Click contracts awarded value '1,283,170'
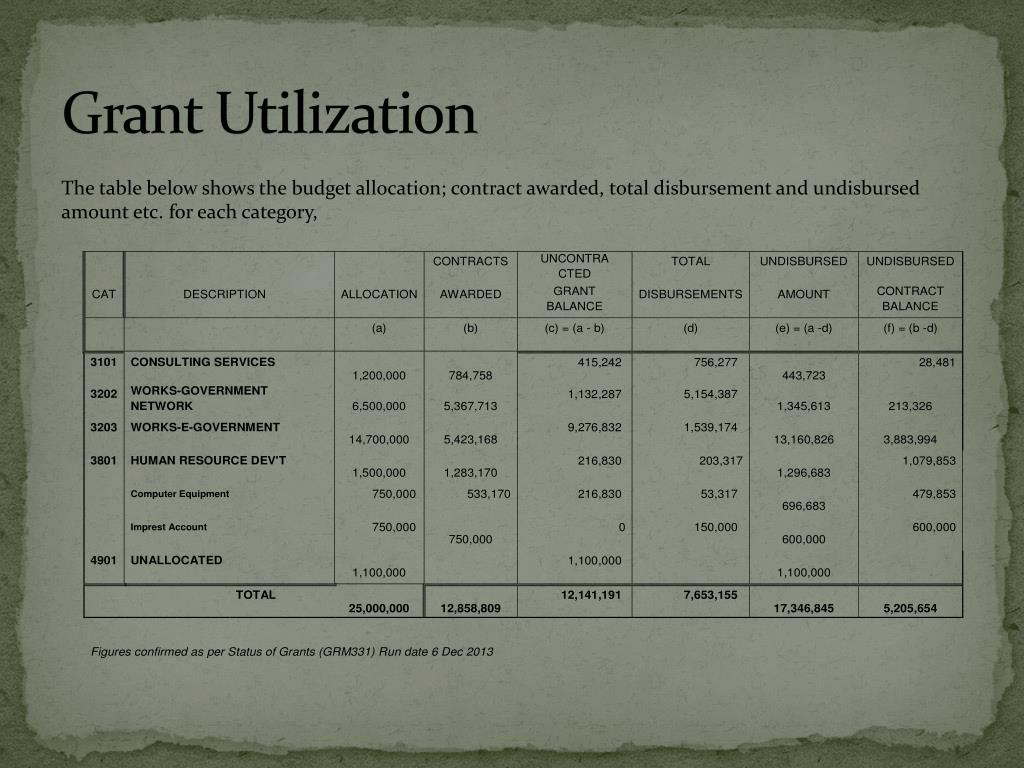Image resolution: width=1024 pixels, height=768 pixels. [470, 473]
